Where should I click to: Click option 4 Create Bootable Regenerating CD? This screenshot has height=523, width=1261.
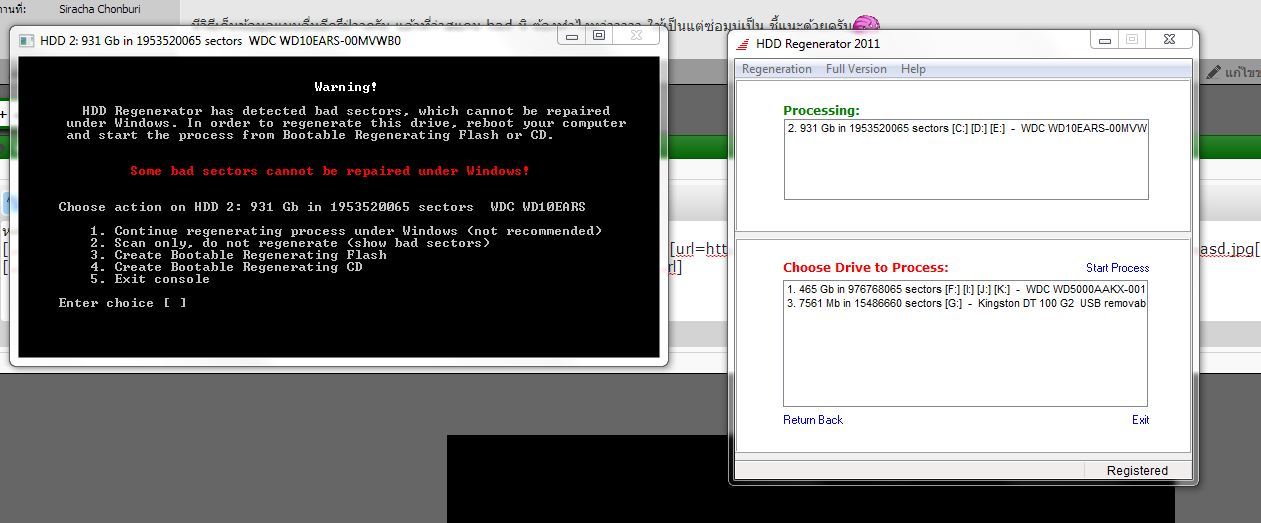point(226,267)
